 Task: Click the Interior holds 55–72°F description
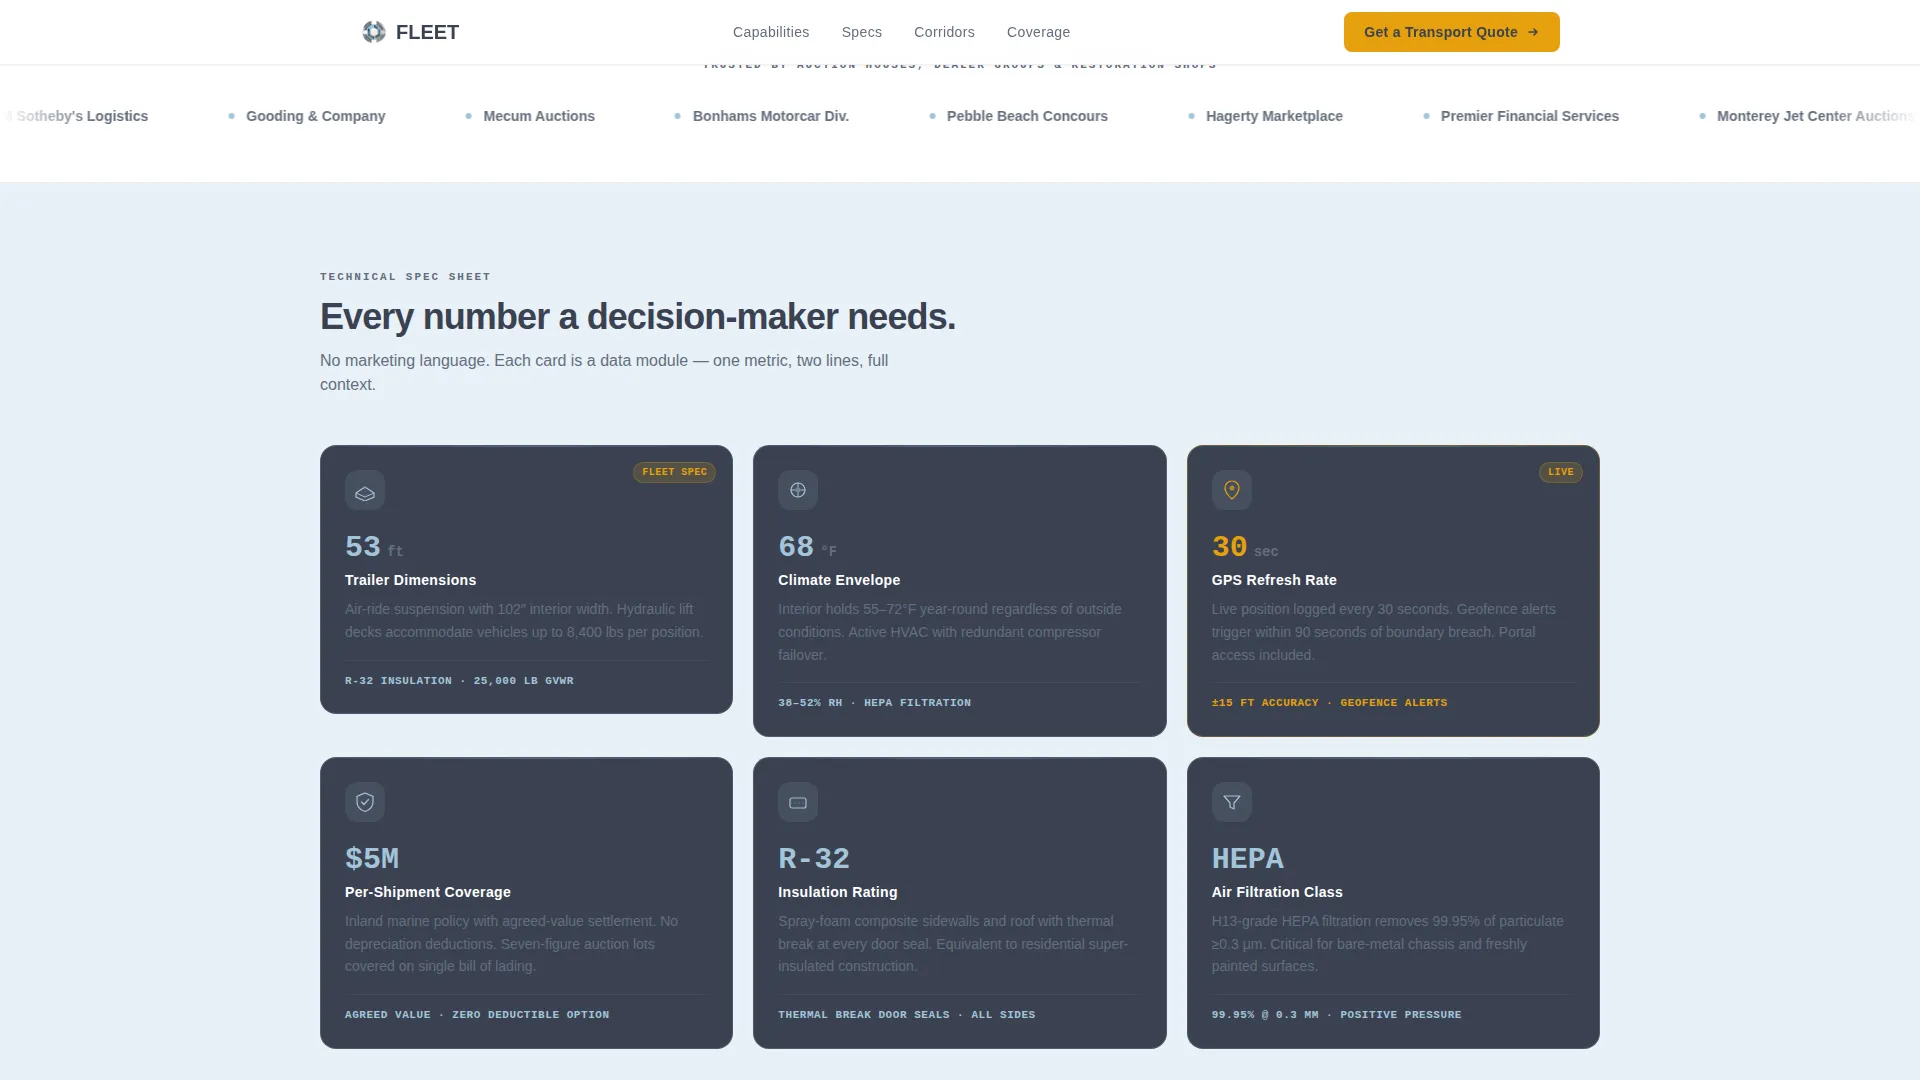[950, 632]
